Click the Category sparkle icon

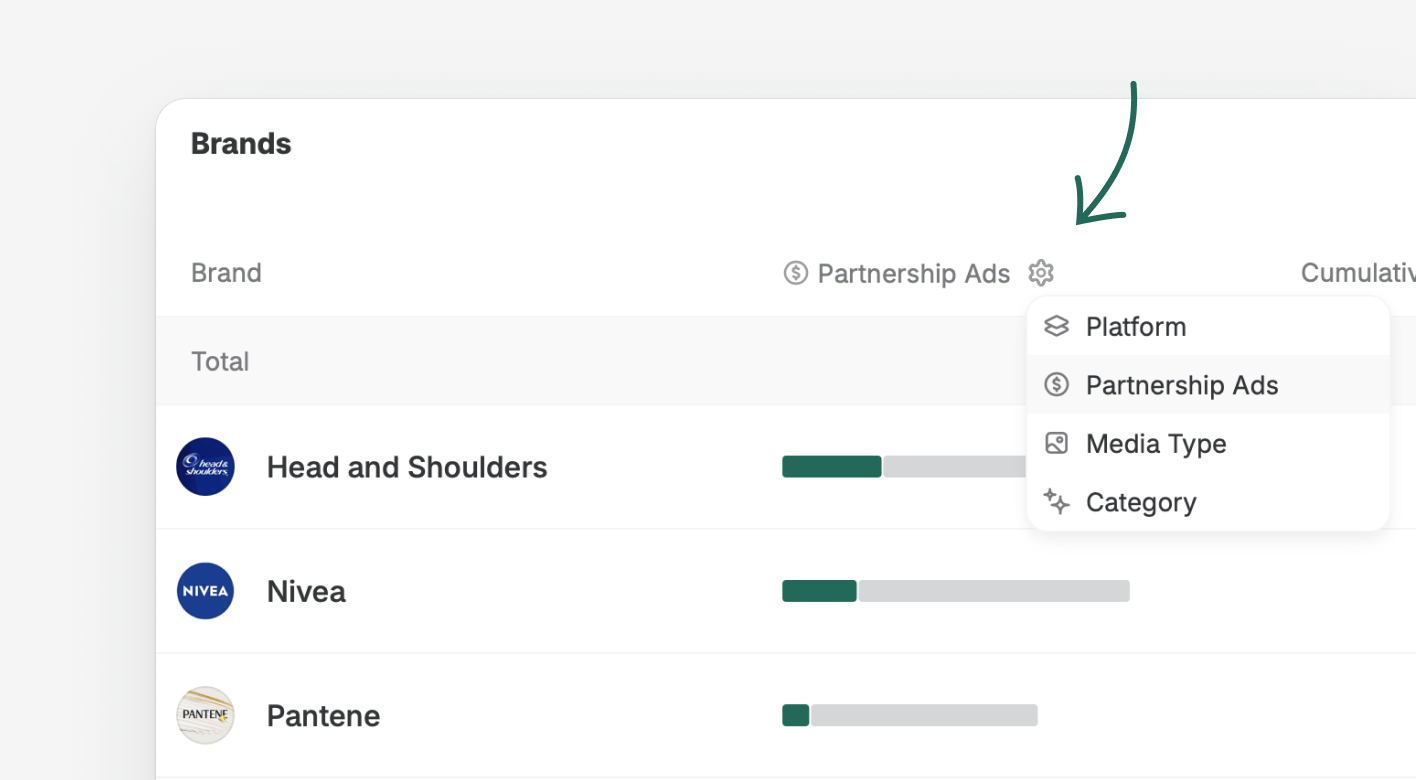coord(1056,501)
